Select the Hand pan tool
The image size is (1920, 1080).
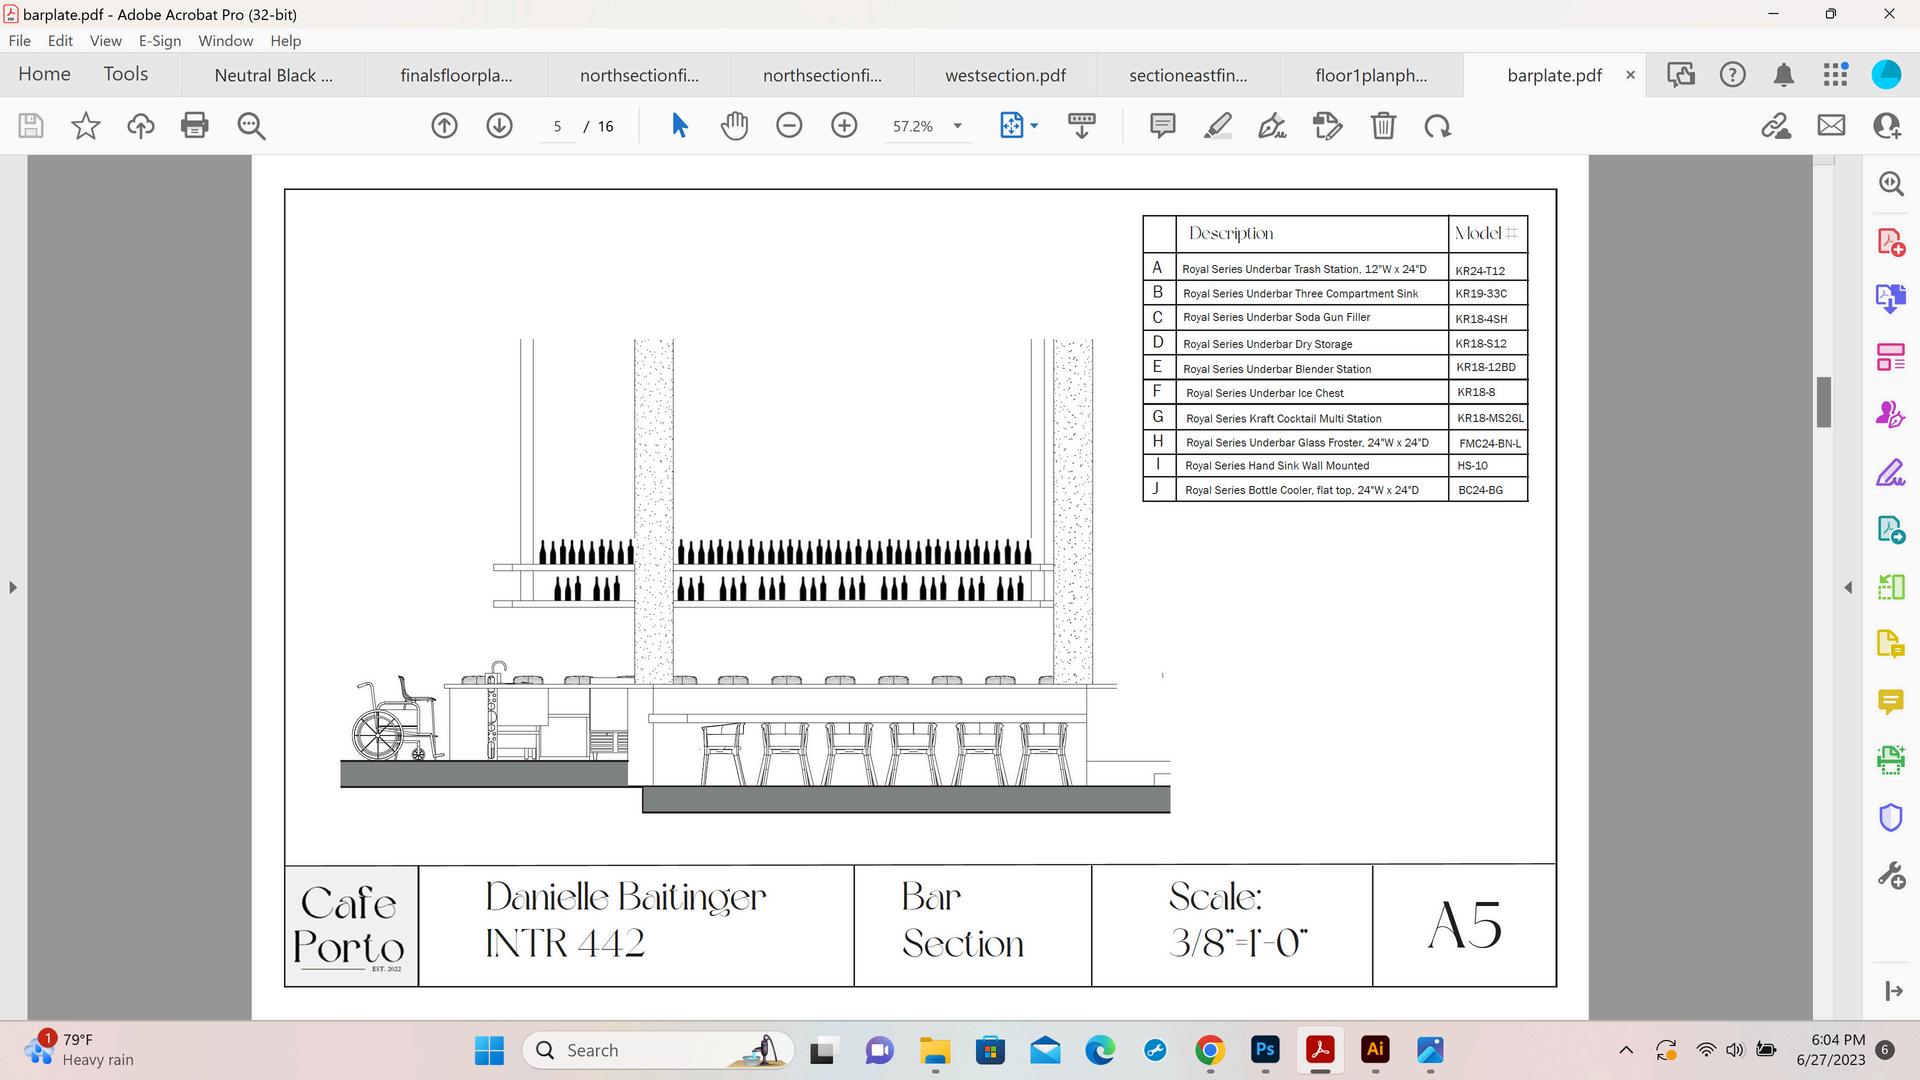[x=734, y=126]
